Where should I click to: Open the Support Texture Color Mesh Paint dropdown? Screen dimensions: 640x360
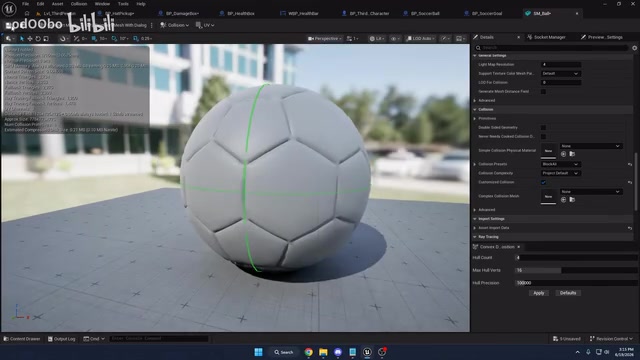[x=560, y=73]
